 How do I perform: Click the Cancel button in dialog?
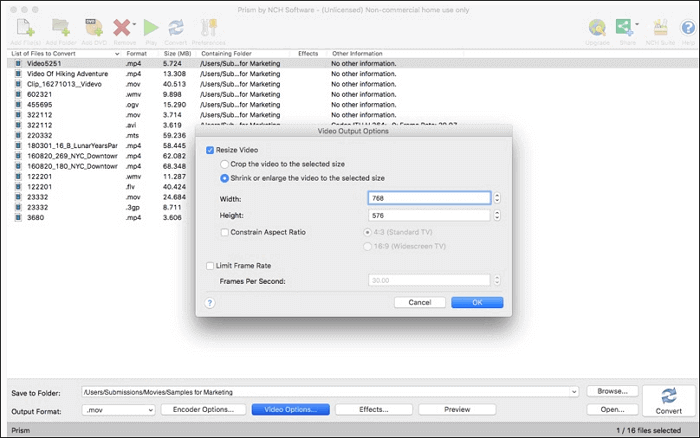(x=420, y=302)
